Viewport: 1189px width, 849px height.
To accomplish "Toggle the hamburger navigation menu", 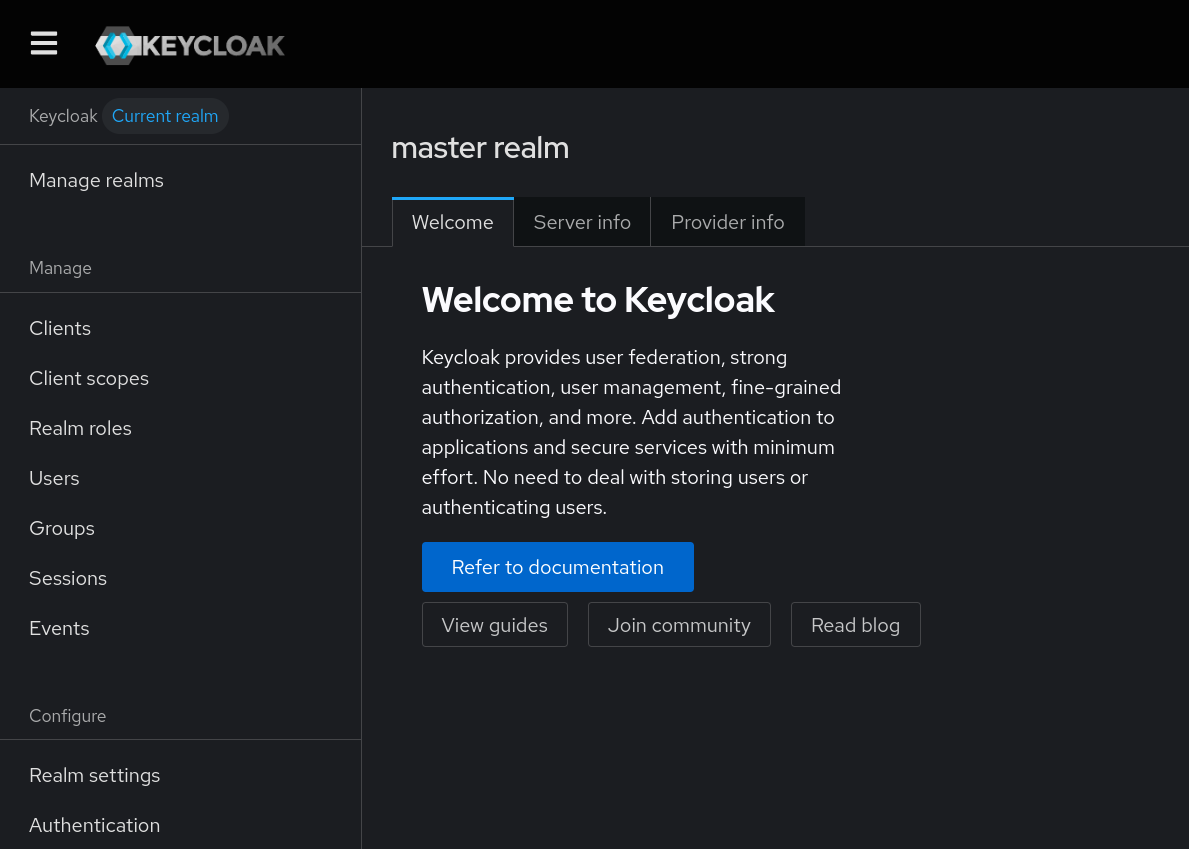I will click(44, 43).
